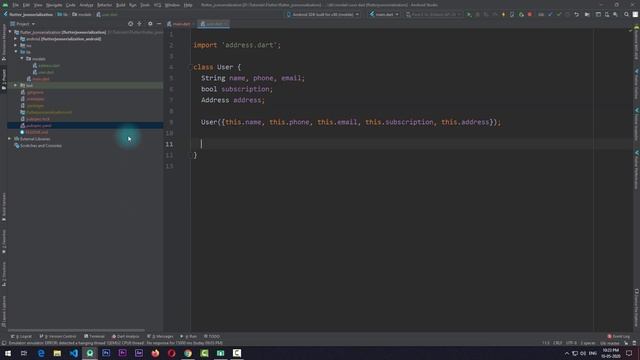Open the Event Log

[x=619, y=336]
